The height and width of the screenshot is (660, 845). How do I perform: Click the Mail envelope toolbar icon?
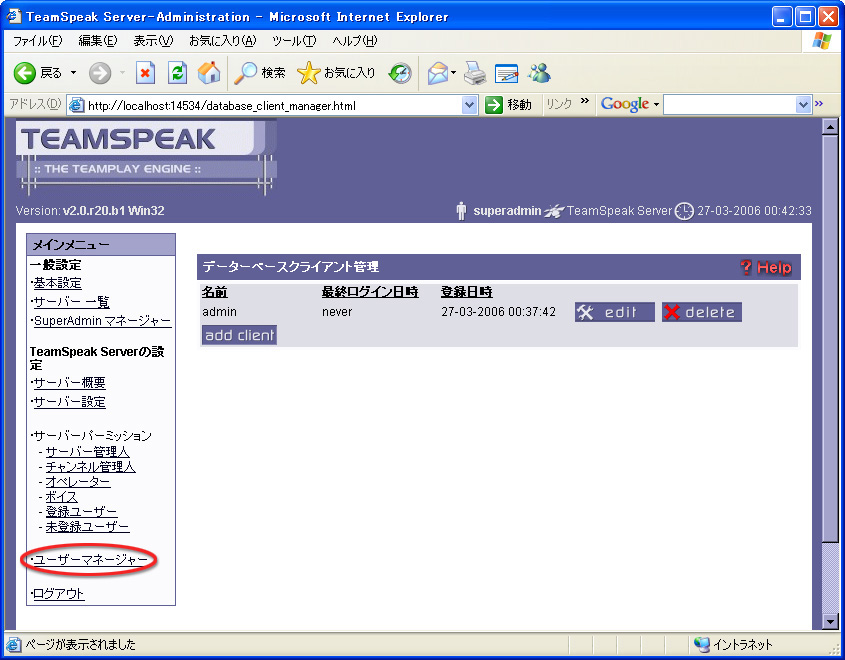tap(438, 73)
